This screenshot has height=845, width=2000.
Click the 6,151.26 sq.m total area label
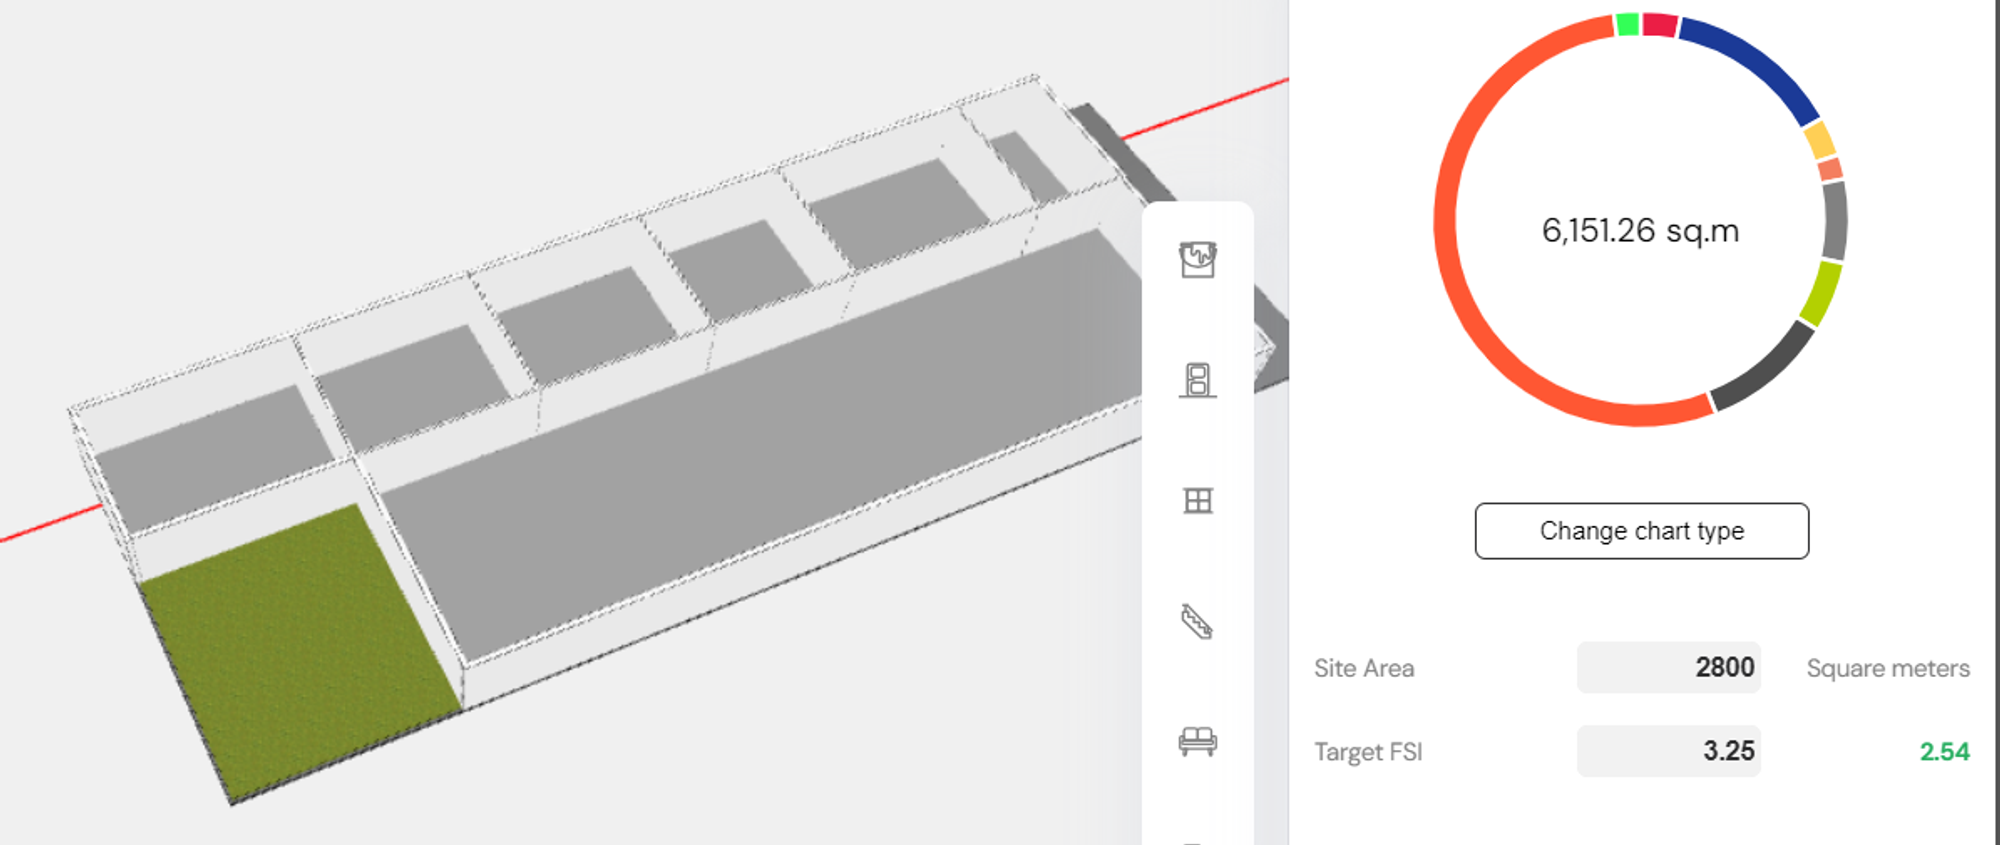coord(1640,231)
